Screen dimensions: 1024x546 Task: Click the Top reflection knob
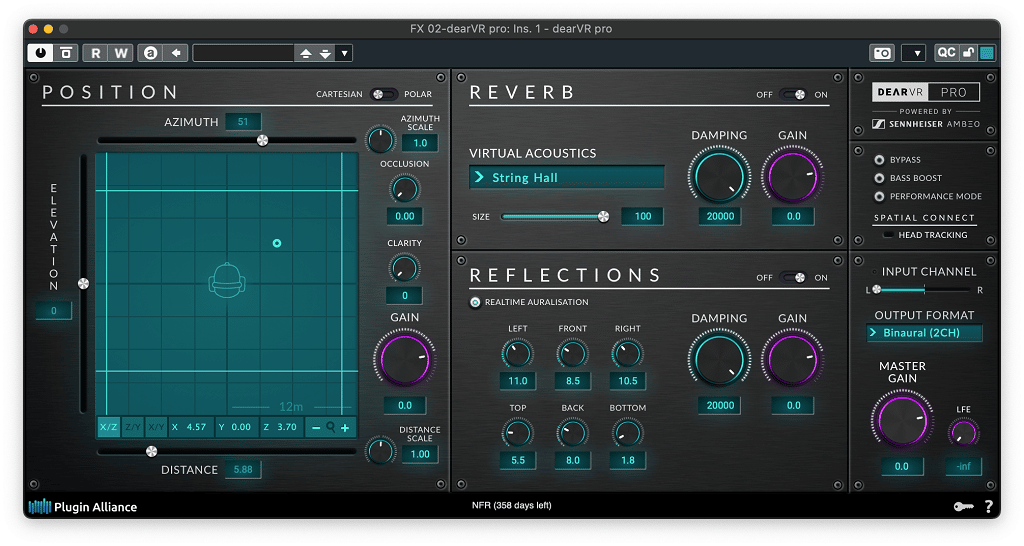tap(517, 433)
